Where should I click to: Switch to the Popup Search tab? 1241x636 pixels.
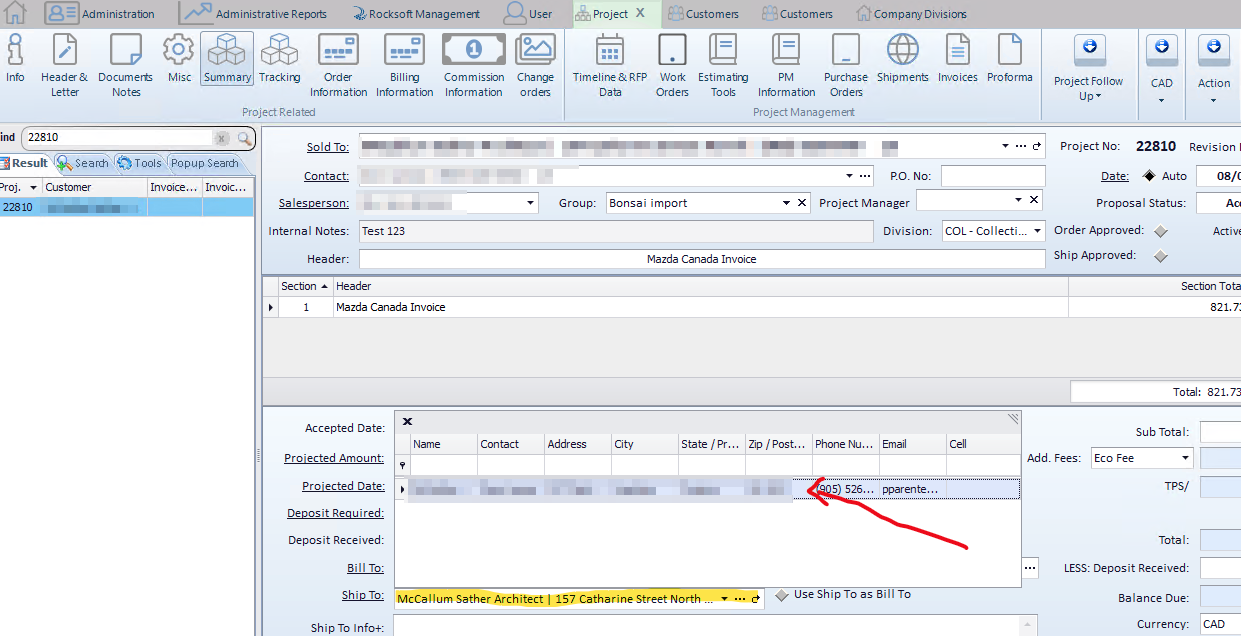[205, 163]
